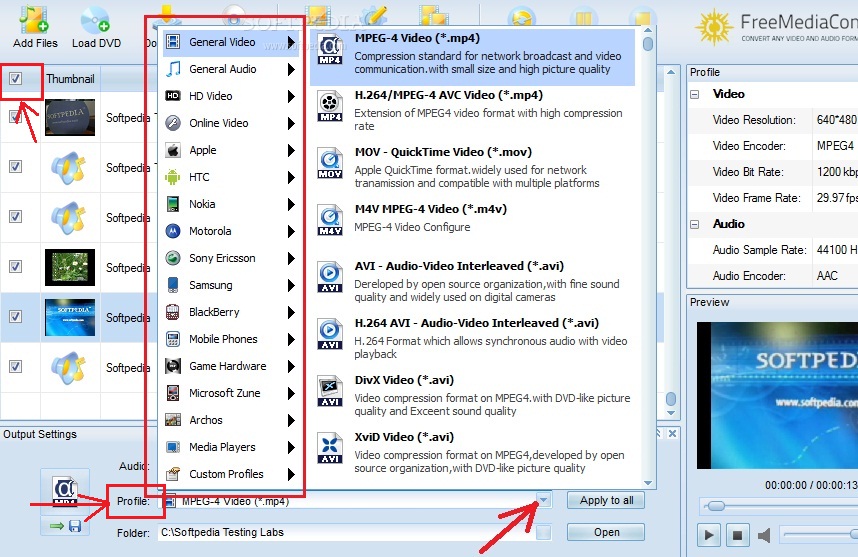
Task: Click the Thumbnail column header
Action: coord(70,79)
